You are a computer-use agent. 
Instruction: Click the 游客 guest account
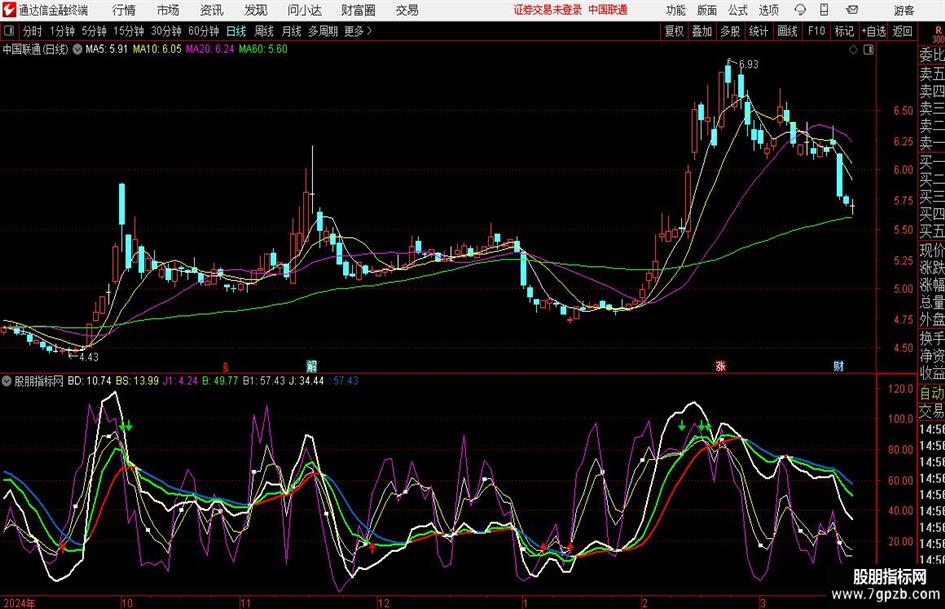pos(904,10)
